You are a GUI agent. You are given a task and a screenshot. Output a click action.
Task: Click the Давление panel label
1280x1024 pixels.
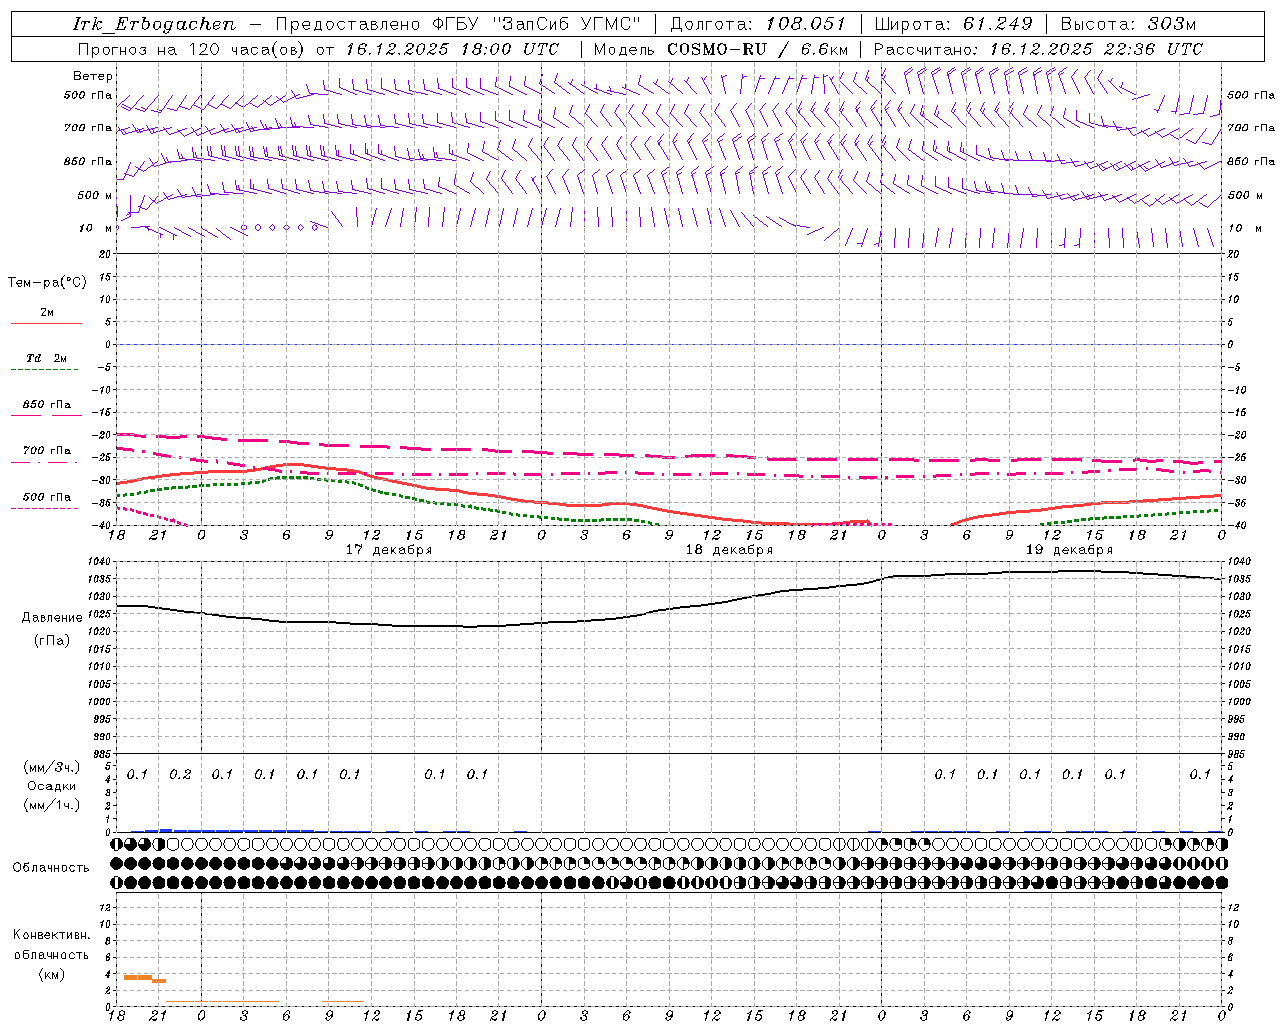click(x=52, y=618)
